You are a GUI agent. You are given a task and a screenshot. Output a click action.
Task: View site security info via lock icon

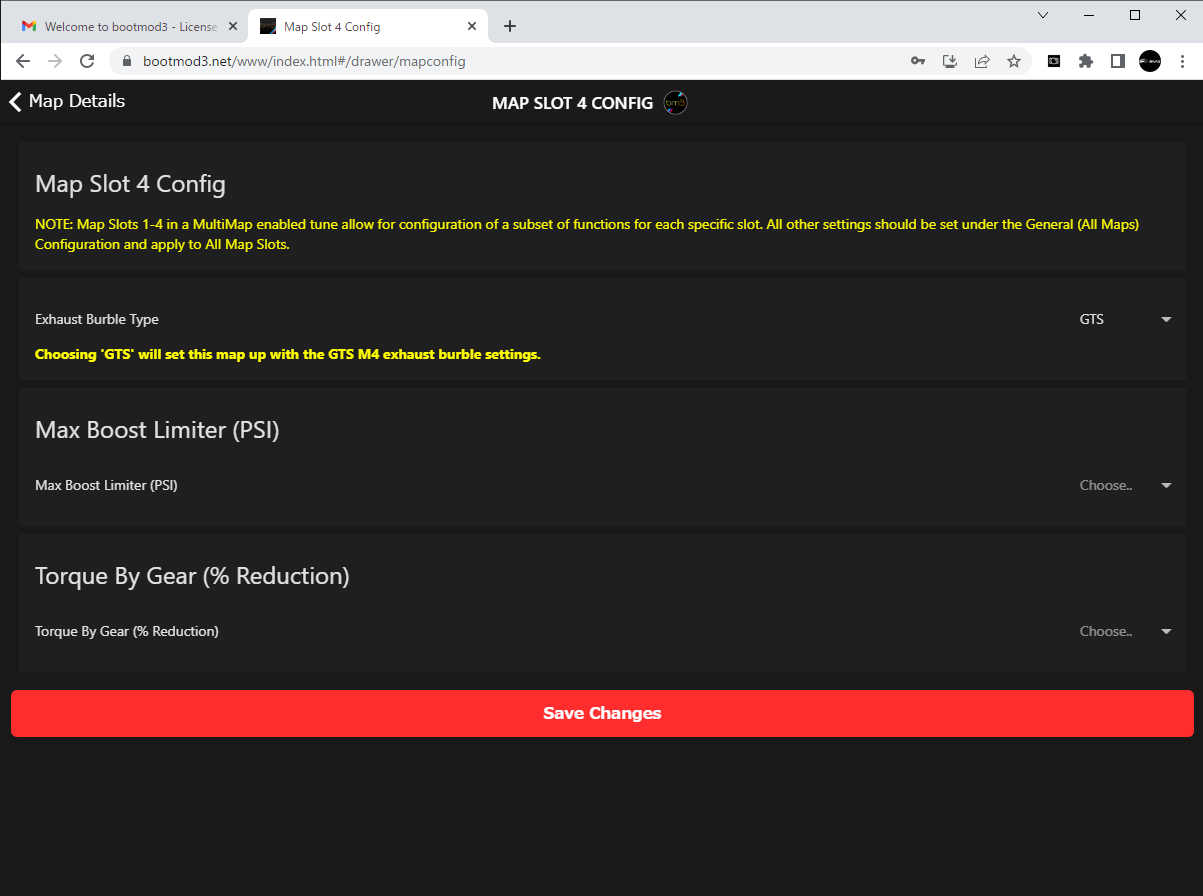[127, 61]
